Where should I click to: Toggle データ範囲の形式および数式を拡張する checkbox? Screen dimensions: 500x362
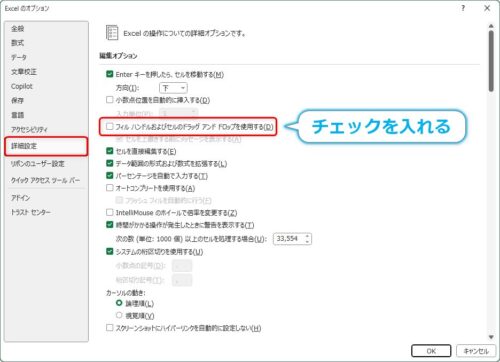(109, 163)
